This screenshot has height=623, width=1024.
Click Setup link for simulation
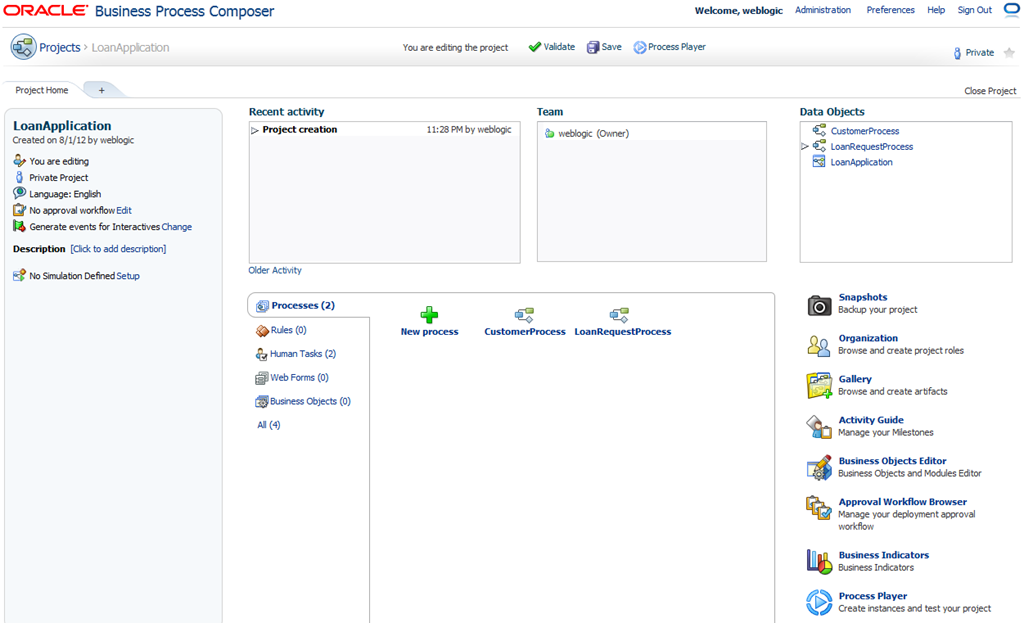pos(128,276)
